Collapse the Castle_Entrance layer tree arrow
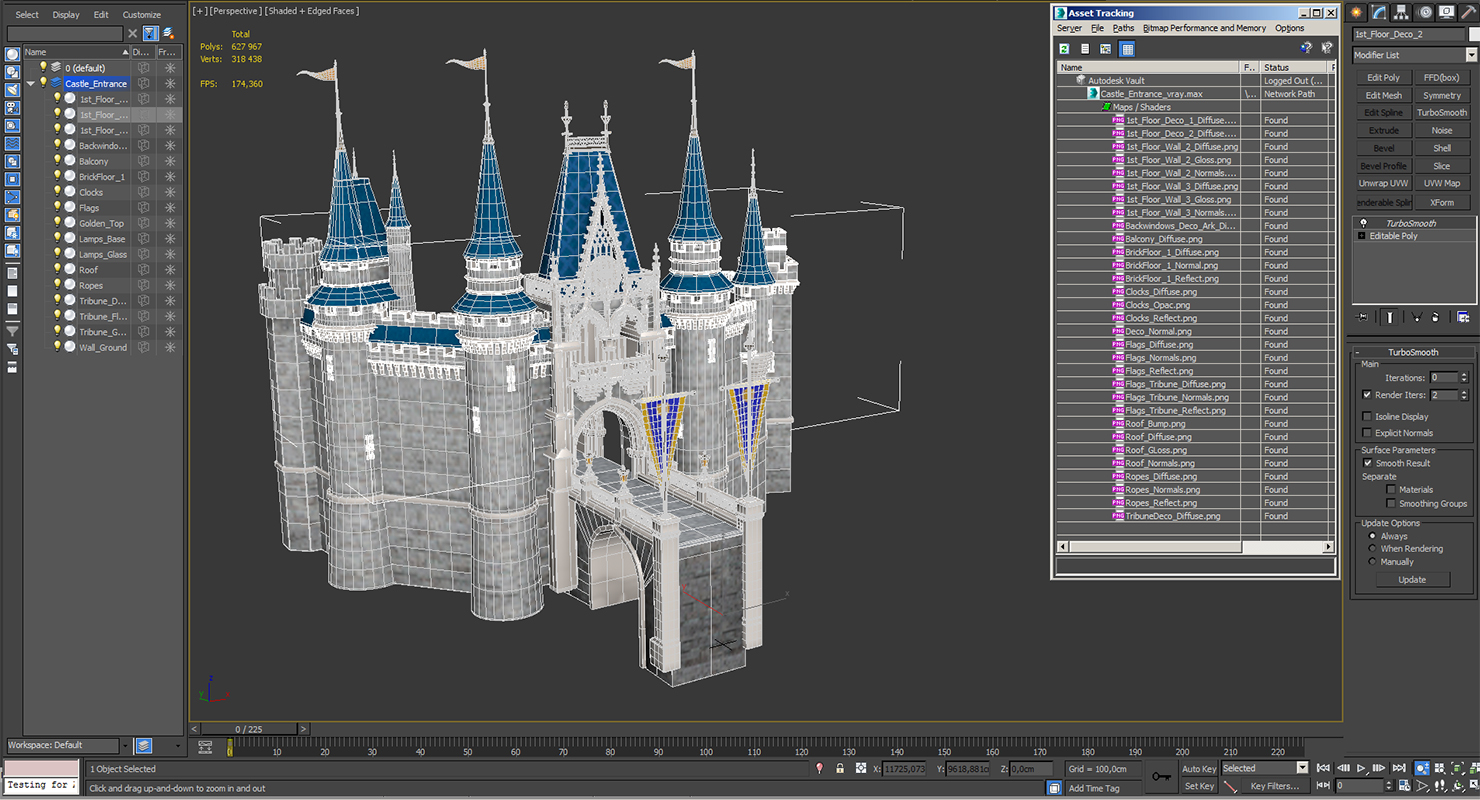Viewport: 1480px width, 800px height. [x=31, y=84]
